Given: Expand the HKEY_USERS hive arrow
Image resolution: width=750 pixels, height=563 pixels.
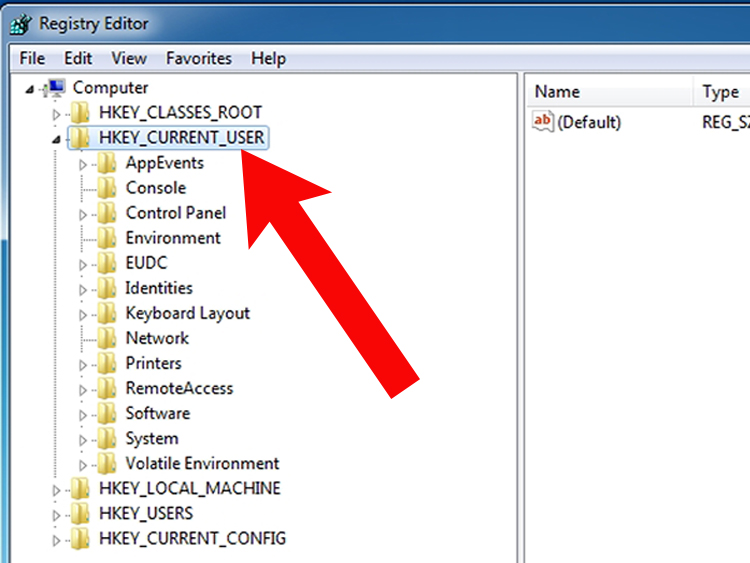Looking at the screenshot, I should click(x=56, y=515).
